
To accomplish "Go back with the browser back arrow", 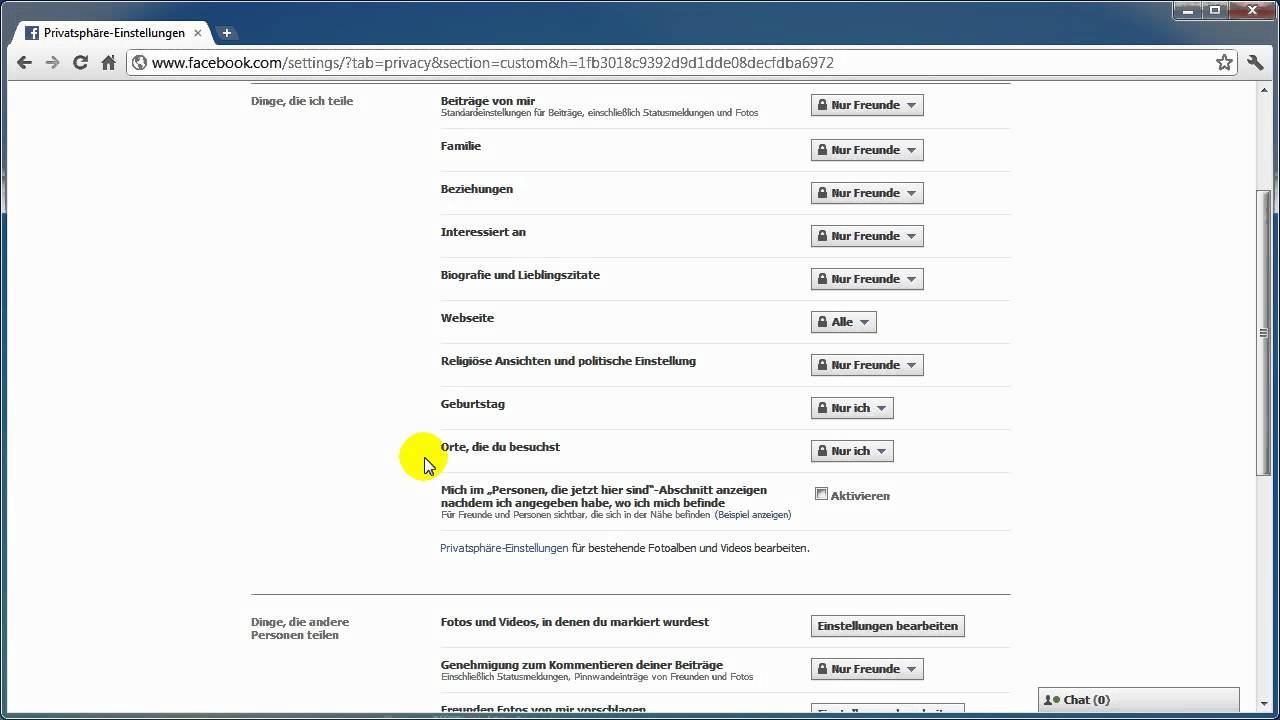I will pos(24,62).
